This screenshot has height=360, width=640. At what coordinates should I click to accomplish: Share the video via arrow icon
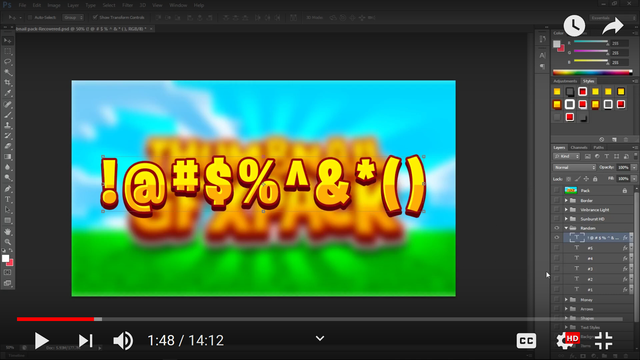tap(612, 26)
